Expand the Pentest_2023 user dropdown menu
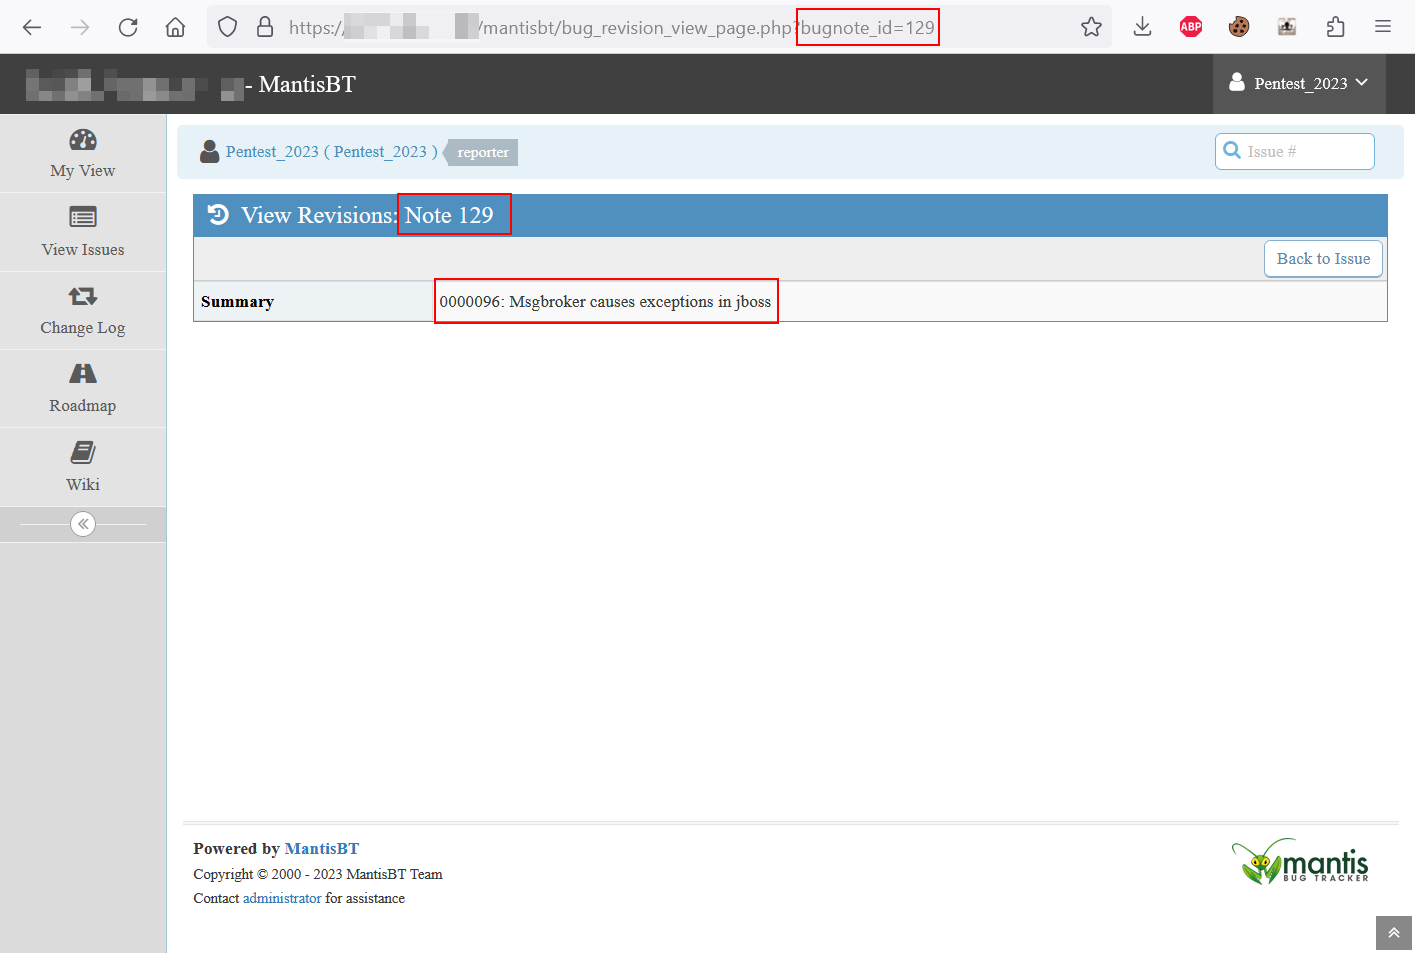This screenshot has height=953, width=1415. tap(1298, 84)
